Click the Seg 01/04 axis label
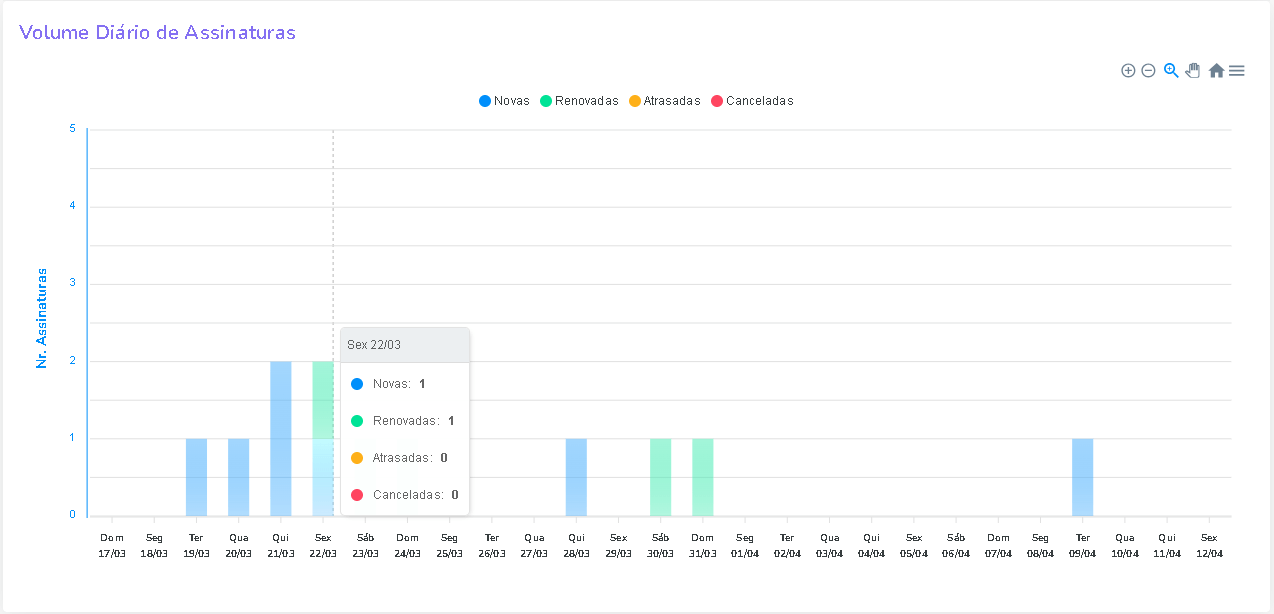This screenshot has height=614, width=1274. point(745,545)
